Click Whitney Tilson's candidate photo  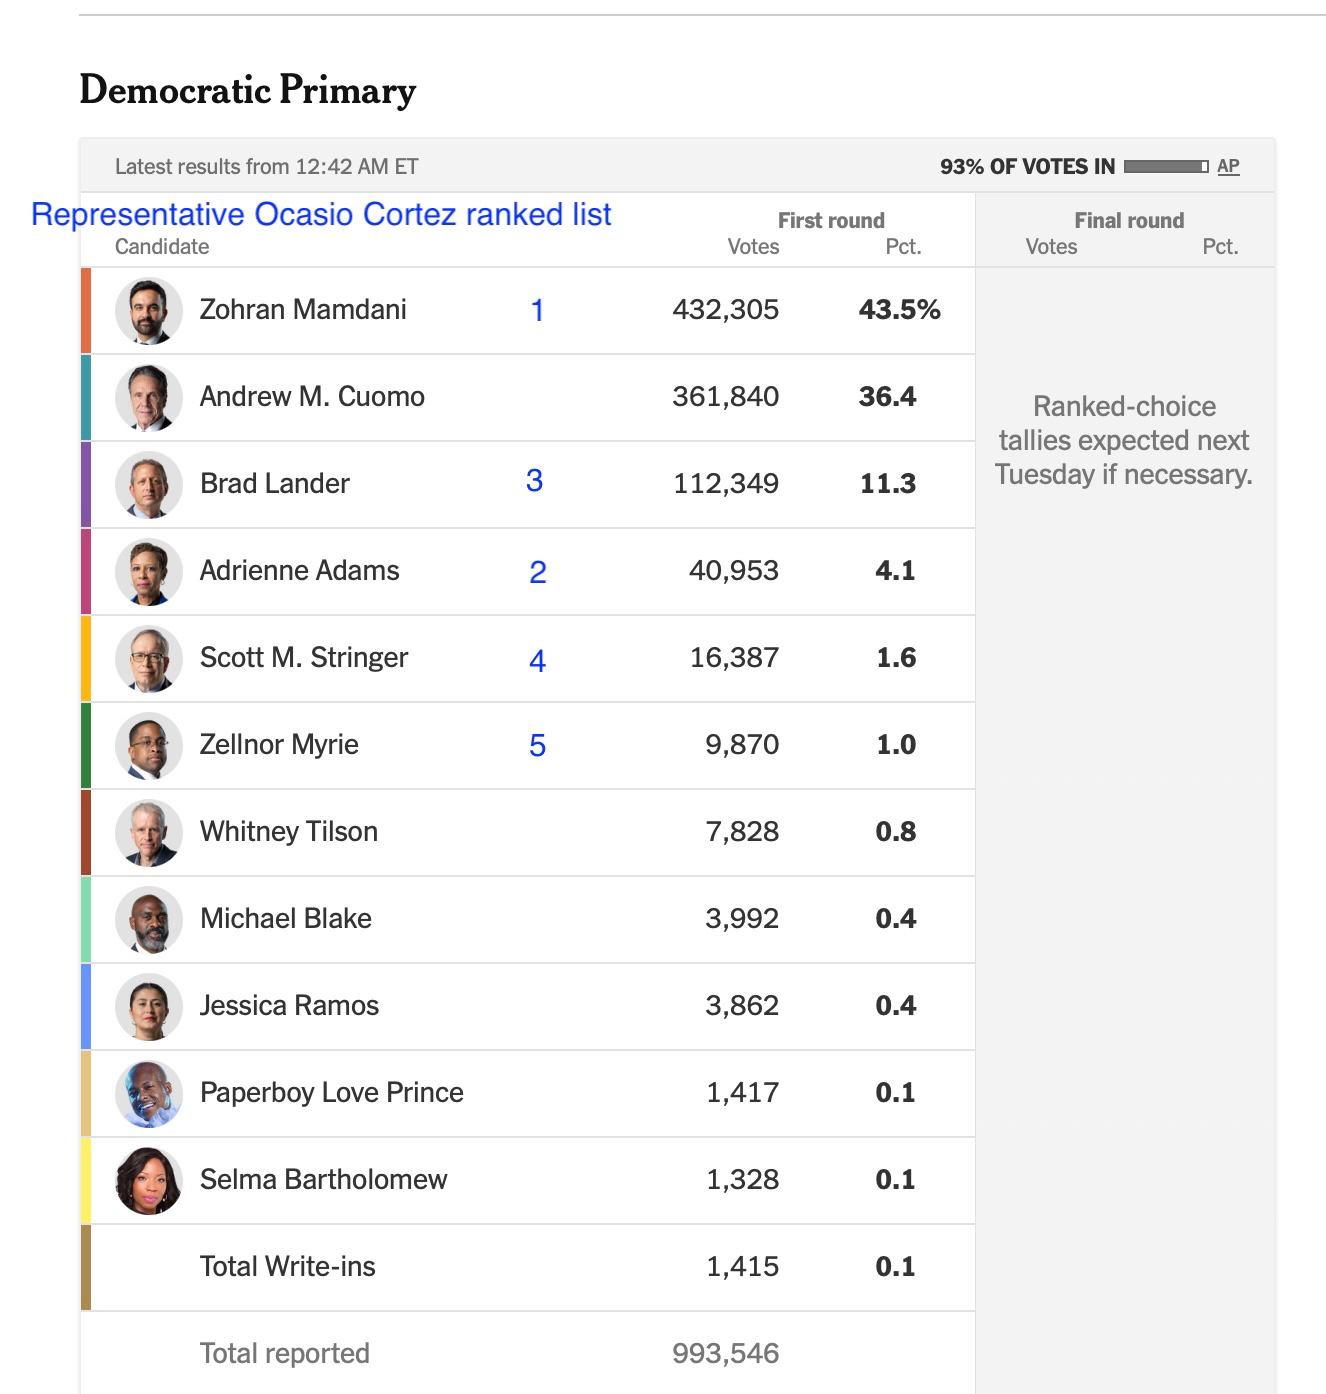point(149,833)
